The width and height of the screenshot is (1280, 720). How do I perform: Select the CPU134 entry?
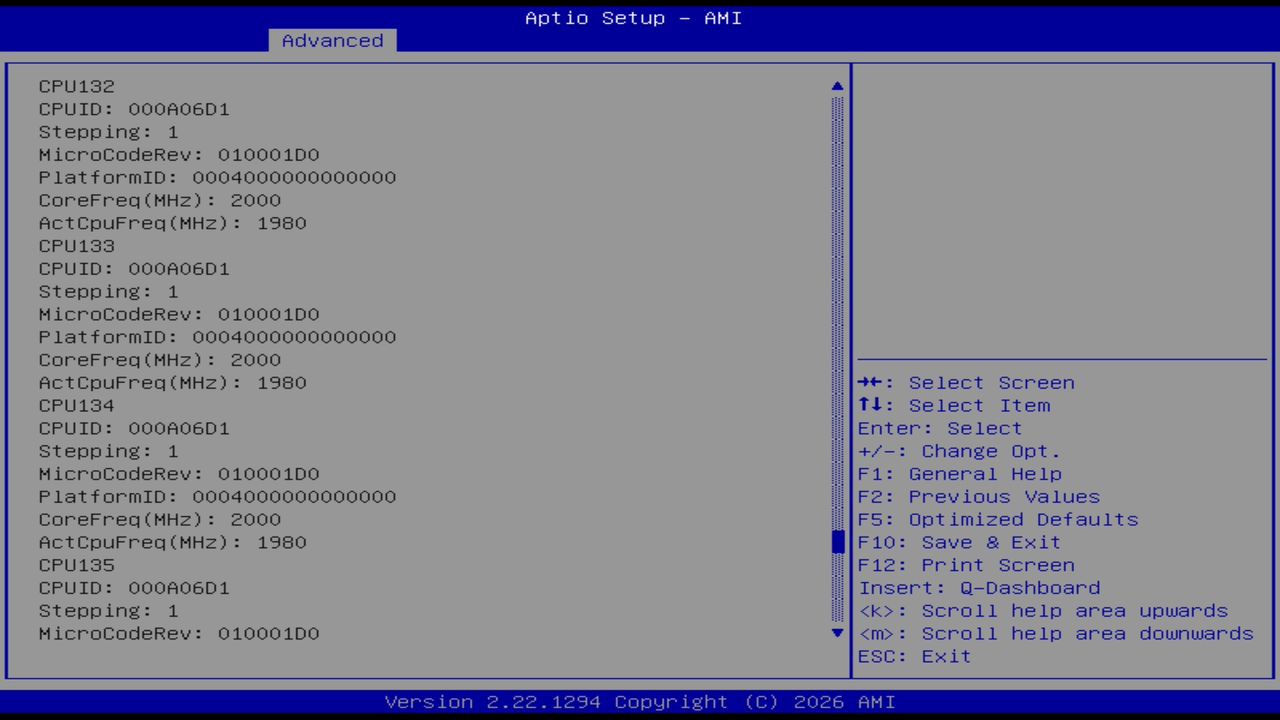coord(76,405)
